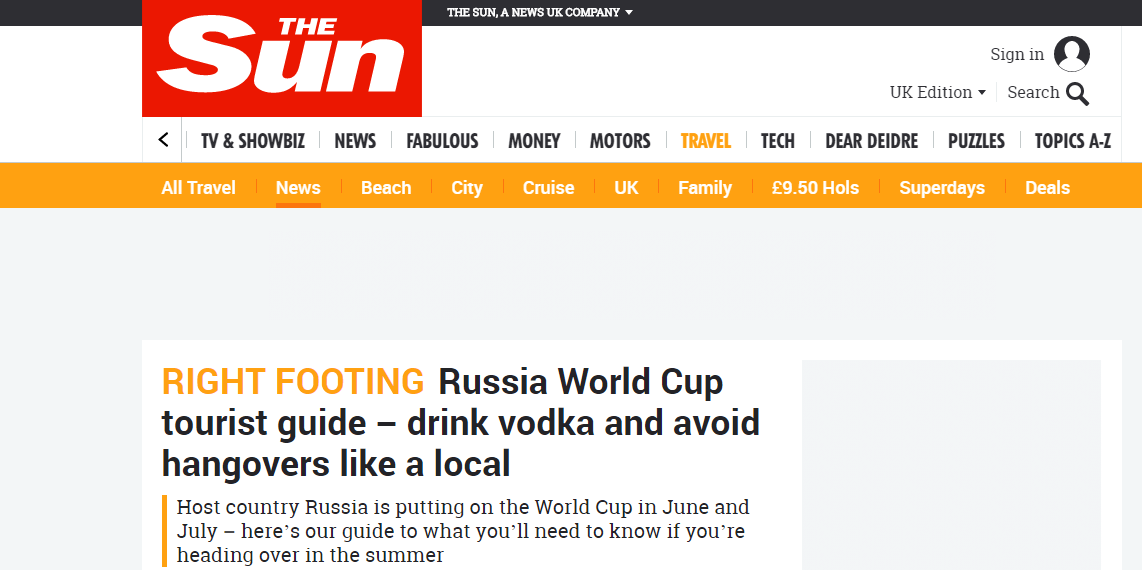Open the Cruise travel tab

tap(548, 188)
